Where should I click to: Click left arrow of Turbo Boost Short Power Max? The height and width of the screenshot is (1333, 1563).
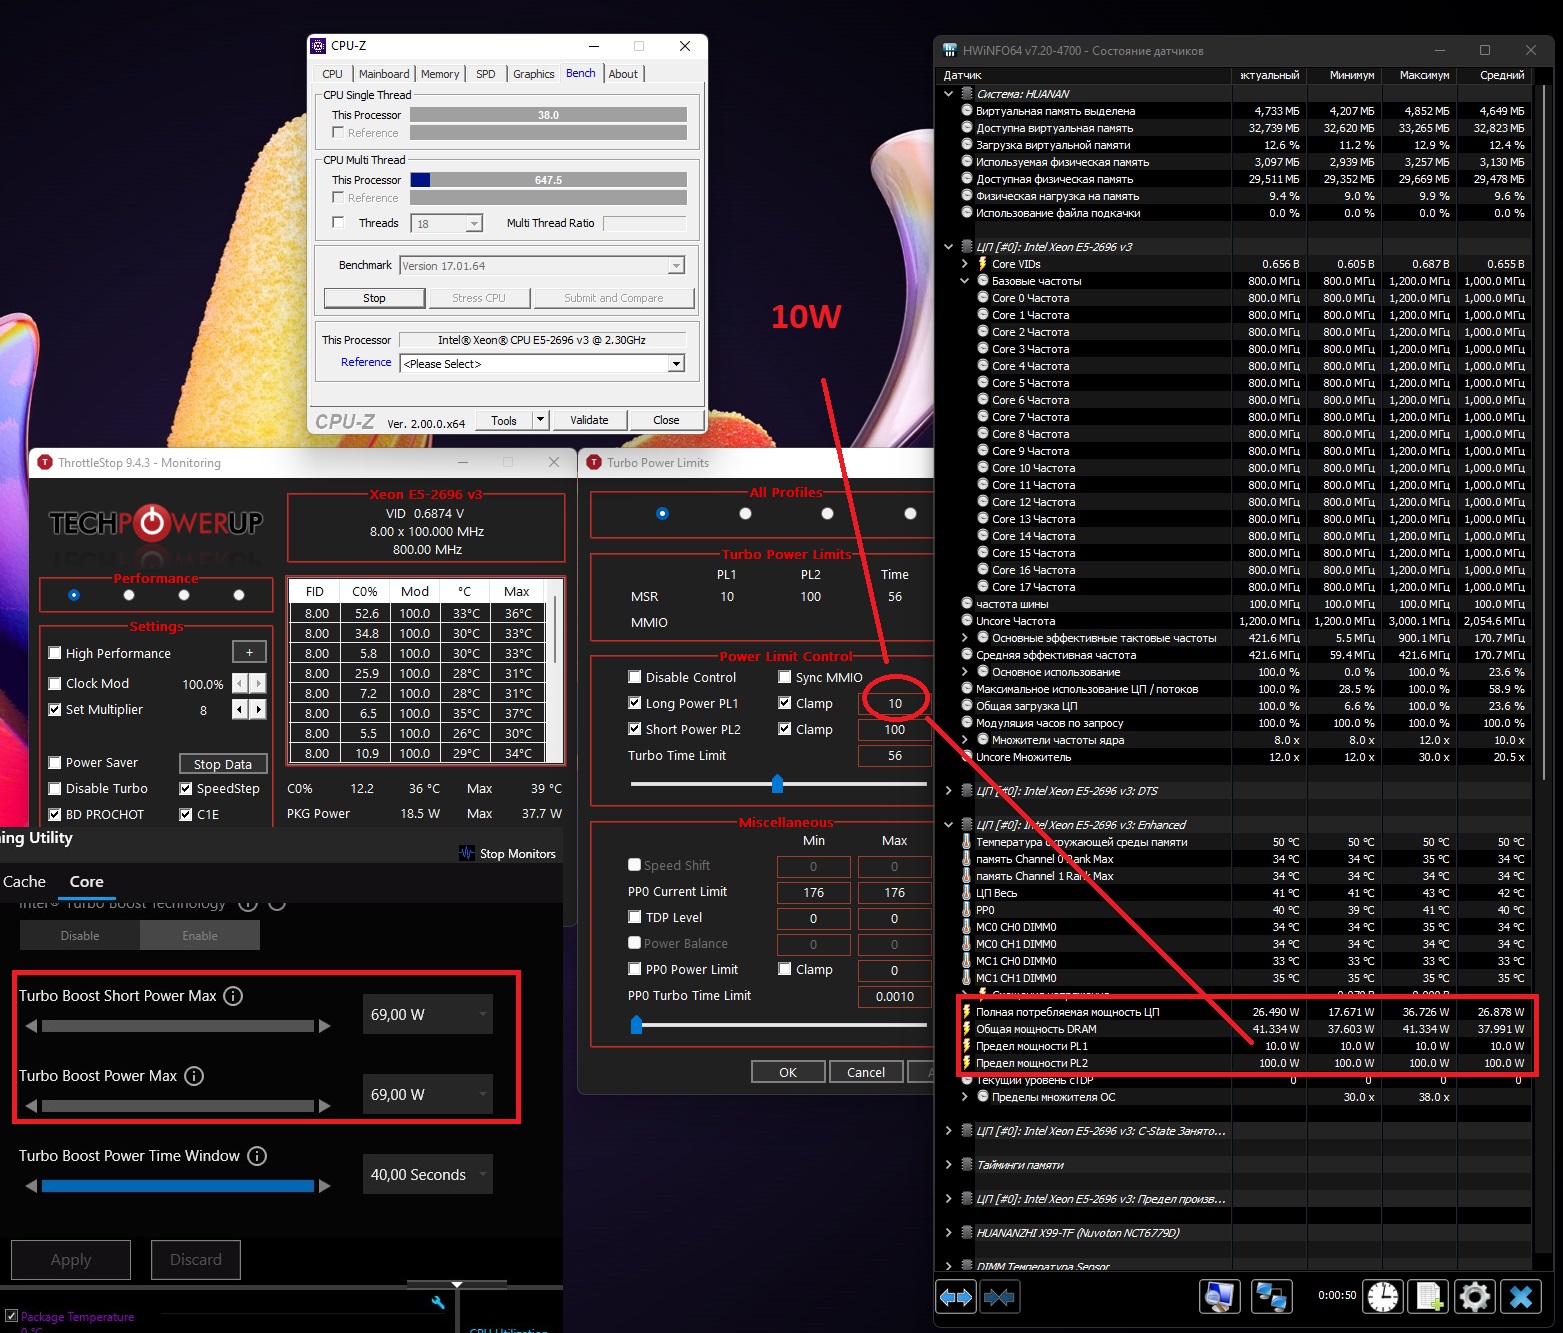coord(31,1026)
